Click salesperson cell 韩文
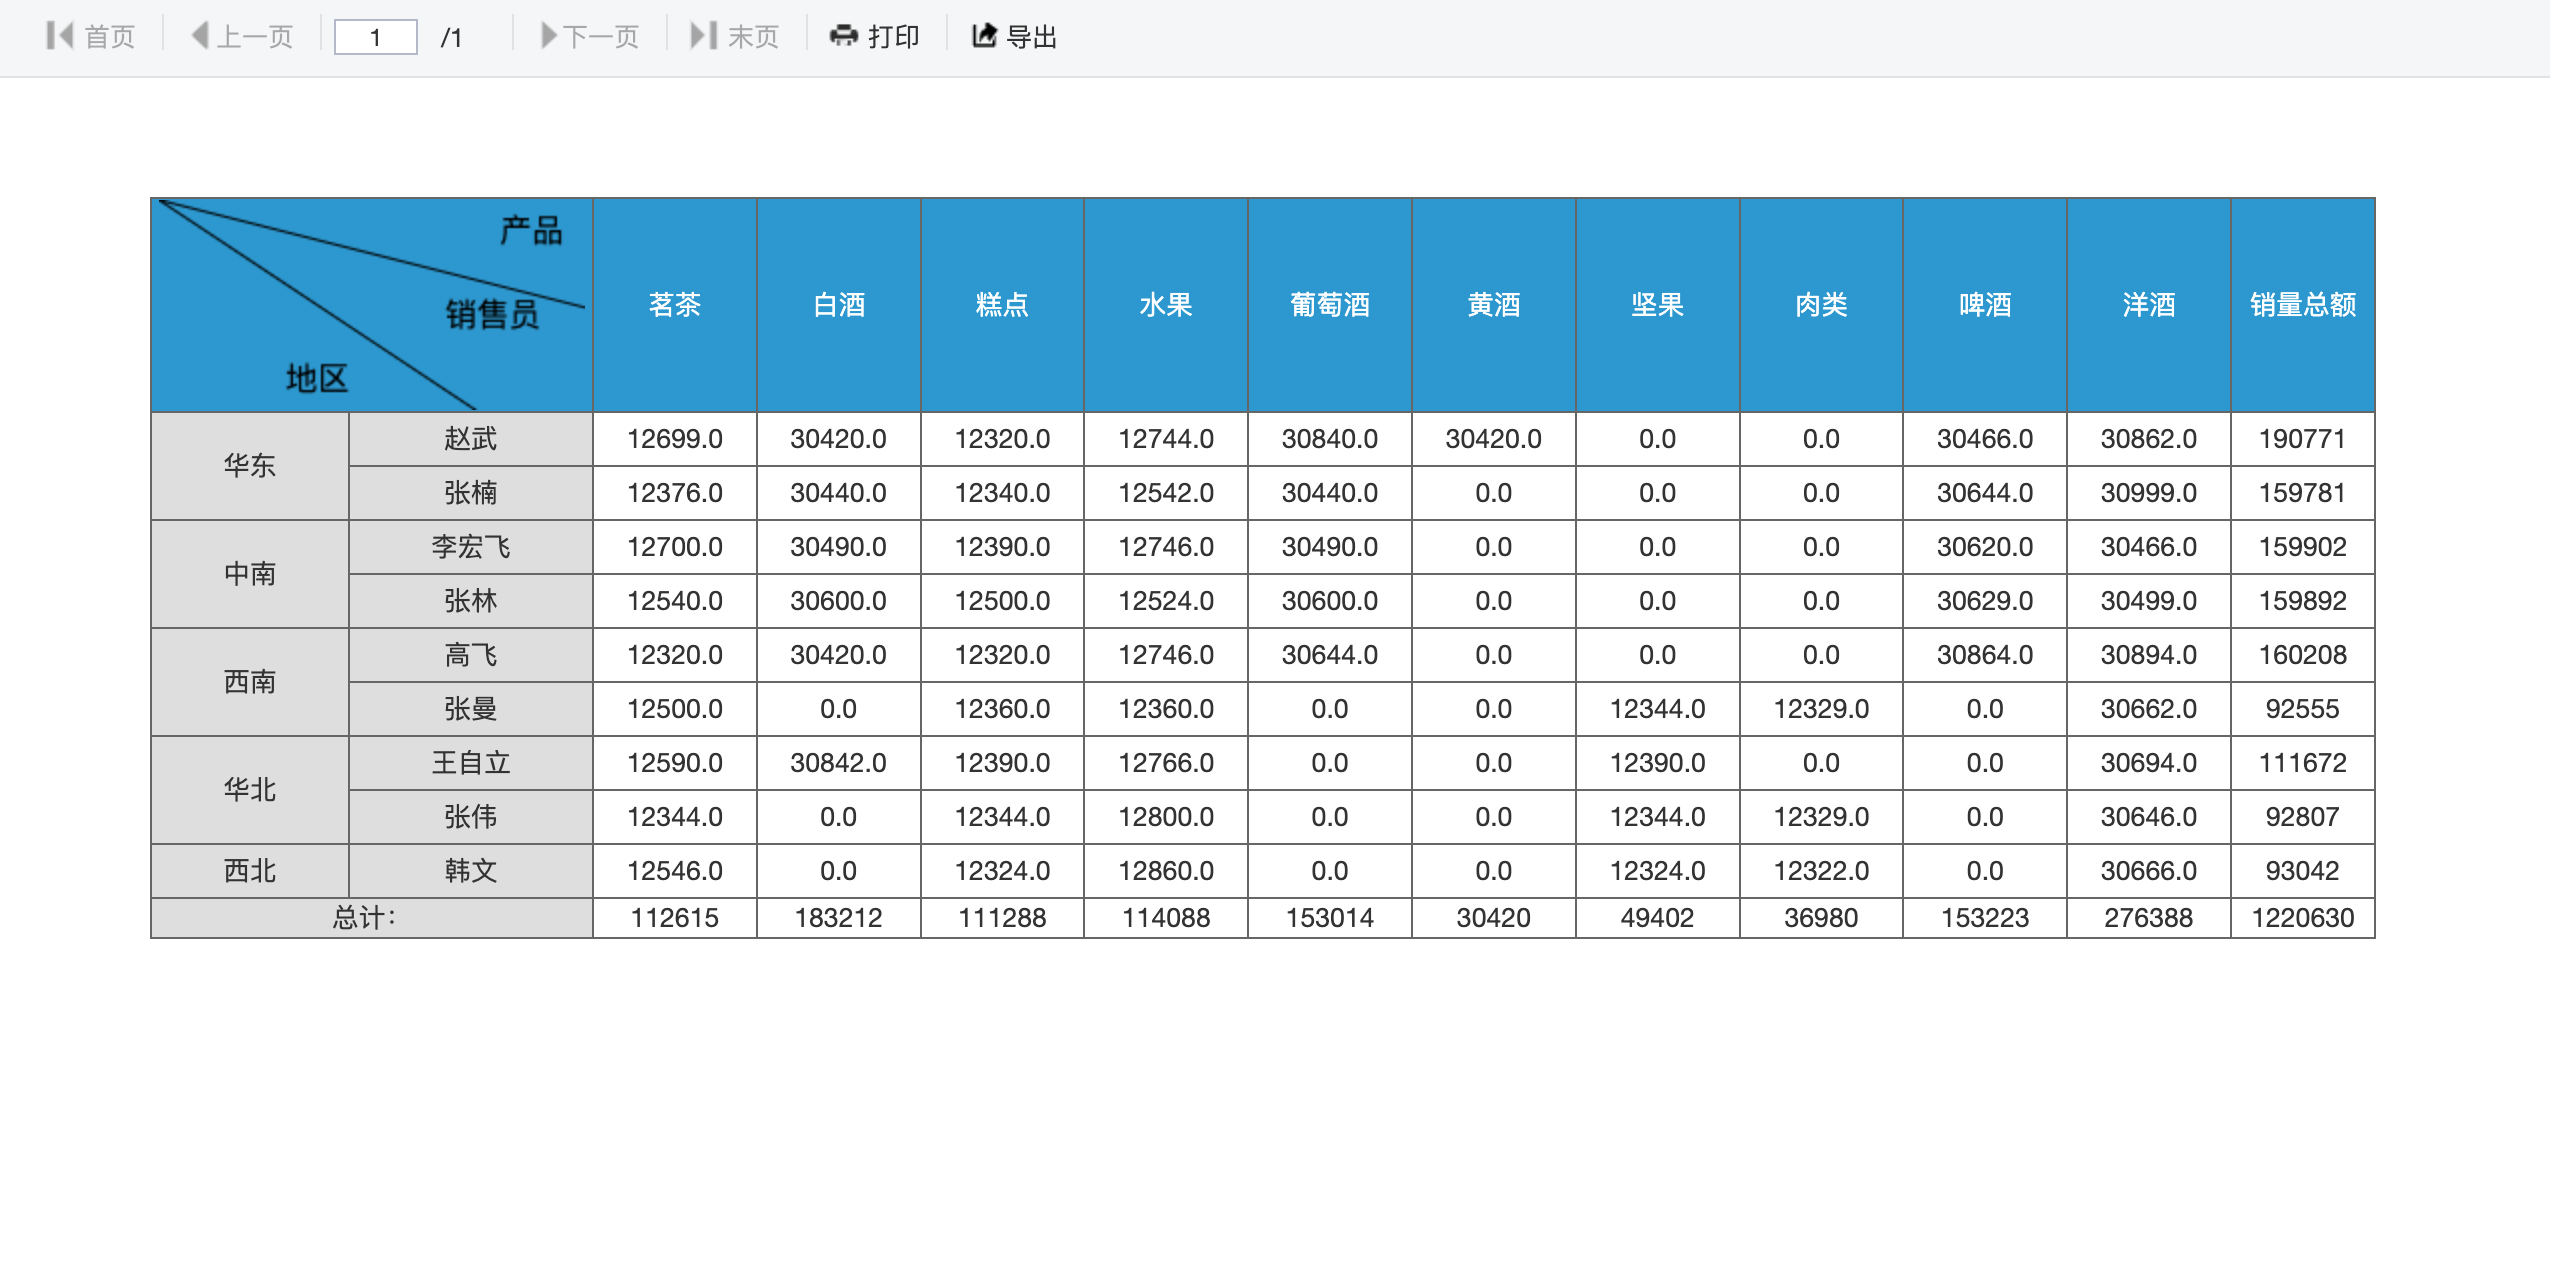This screenshot has height=1264, width=2550. click(x=471, y=871)
